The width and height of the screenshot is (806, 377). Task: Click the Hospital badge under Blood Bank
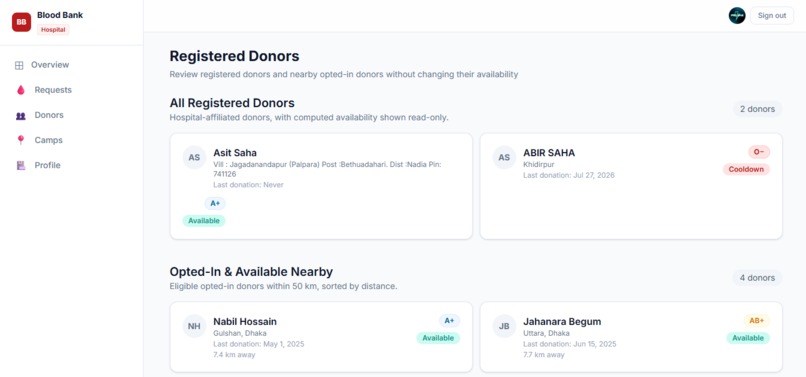click(53, 30)
